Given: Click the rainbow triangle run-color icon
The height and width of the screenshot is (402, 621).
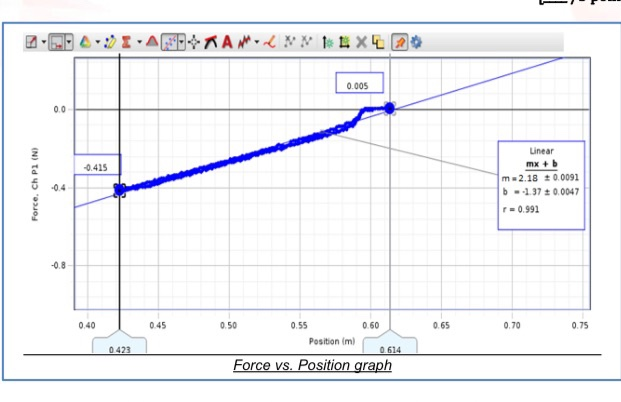Looking at the screenshot, I should click(85, 42).
